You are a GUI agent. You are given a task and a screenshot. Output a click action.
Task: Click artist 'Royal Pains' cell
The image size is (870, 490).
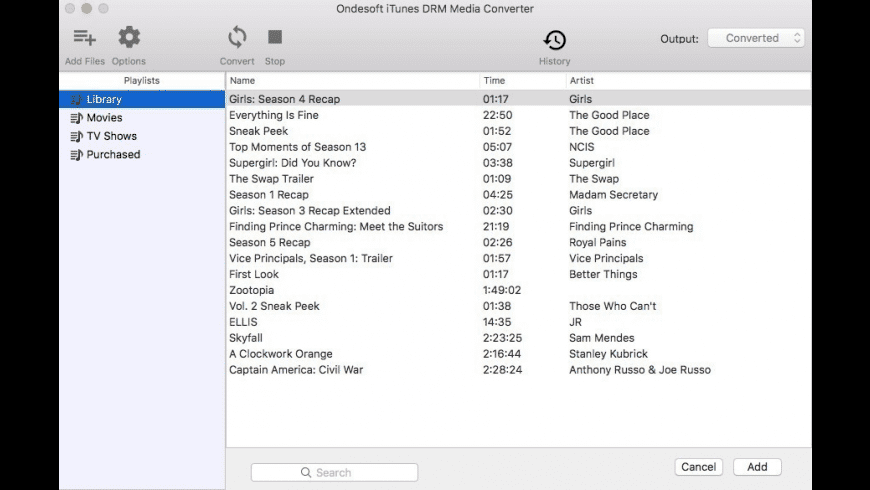(x=598, y=242)
